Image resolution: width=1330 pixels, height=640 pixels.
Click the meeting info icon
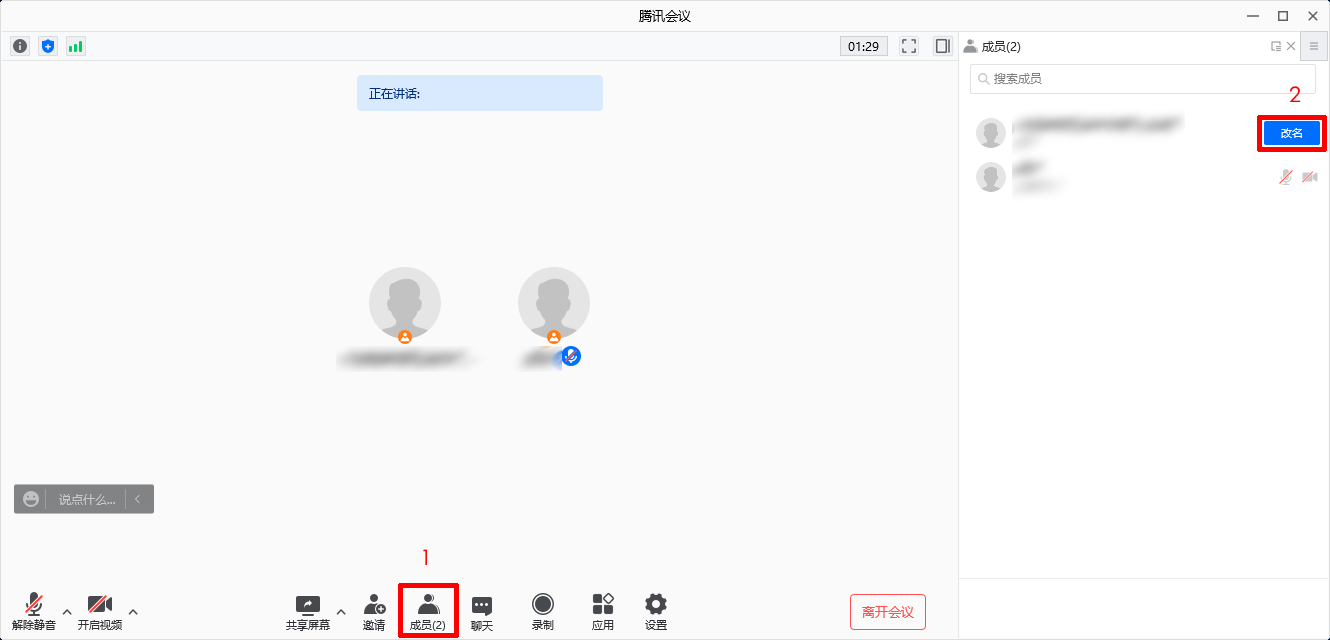tap(20, 46)
